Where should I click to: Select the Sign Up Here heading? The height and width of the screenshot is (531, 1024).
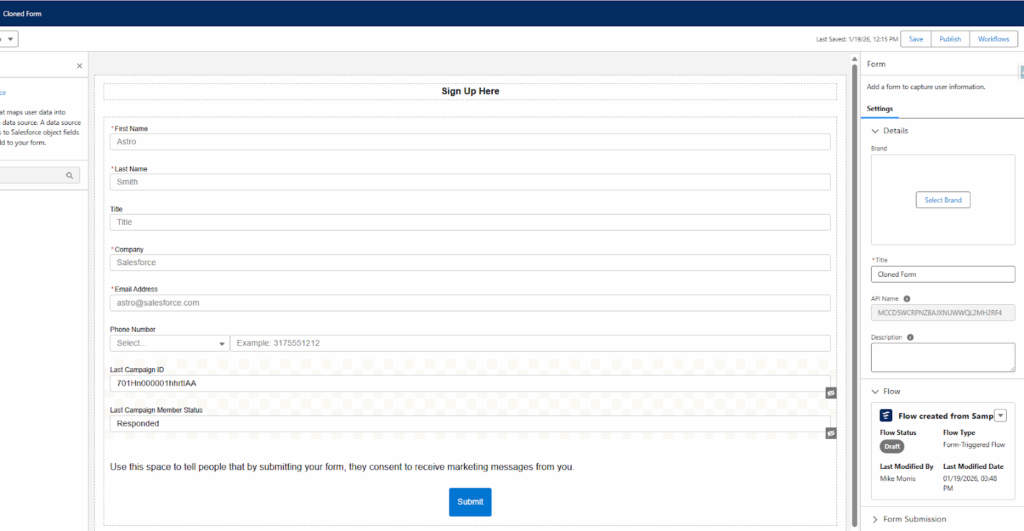click(x=470, y=91)
